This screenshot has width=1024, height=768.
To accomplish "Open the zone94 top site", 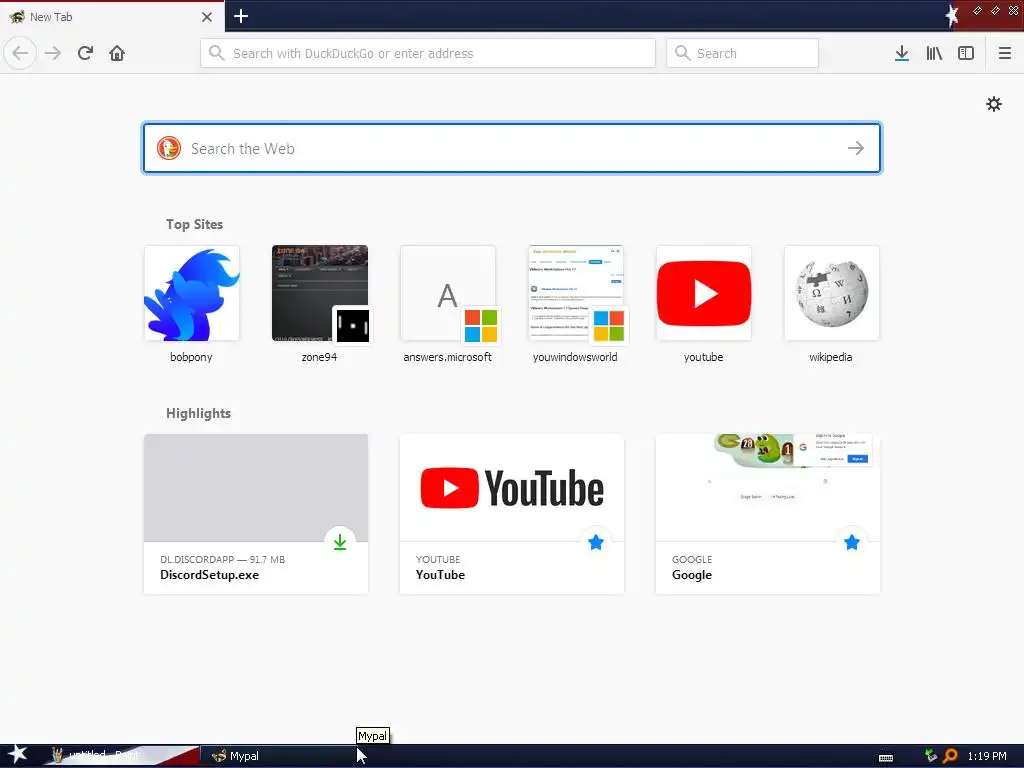I will tap(319, 305).
